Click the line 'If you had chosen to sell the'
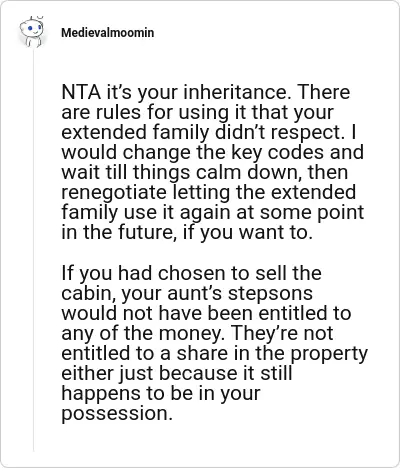400x468 pixels. point(191,273)
